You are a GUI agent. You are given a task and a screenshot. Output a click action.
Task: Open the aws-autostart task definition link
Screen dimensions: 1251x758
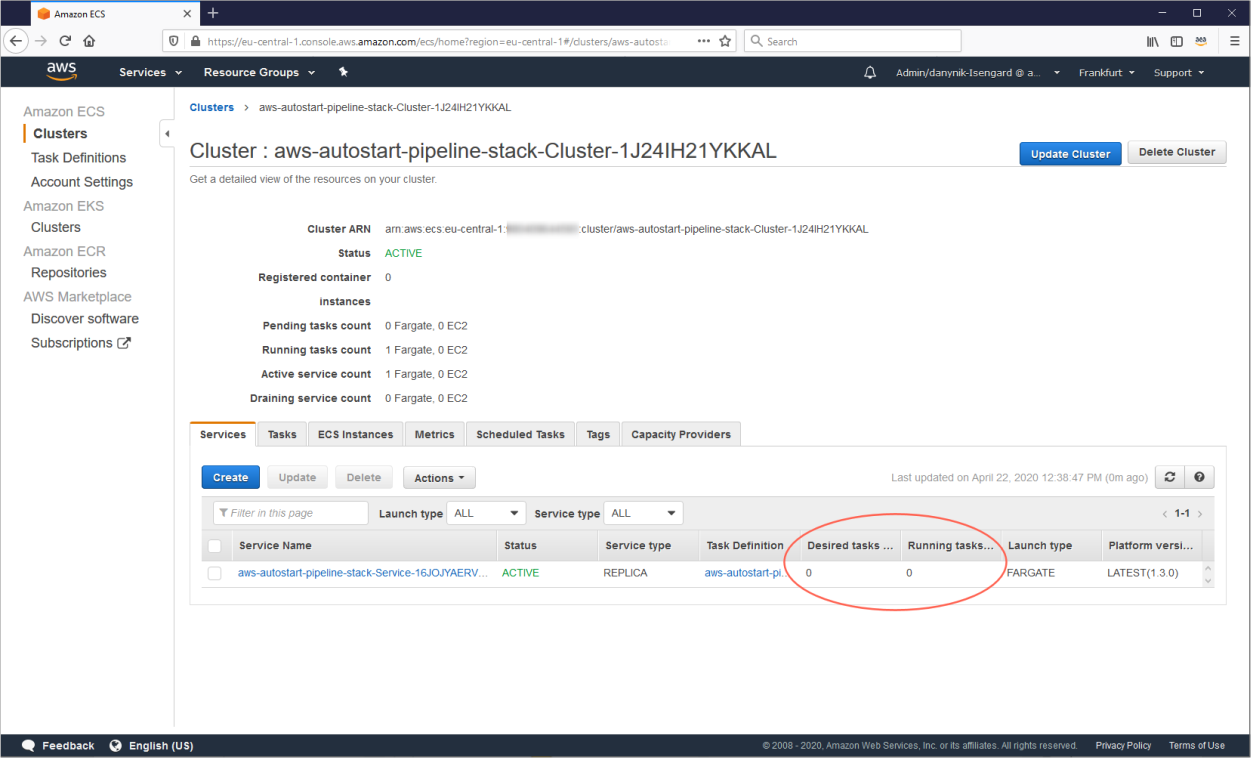(743, 573)
